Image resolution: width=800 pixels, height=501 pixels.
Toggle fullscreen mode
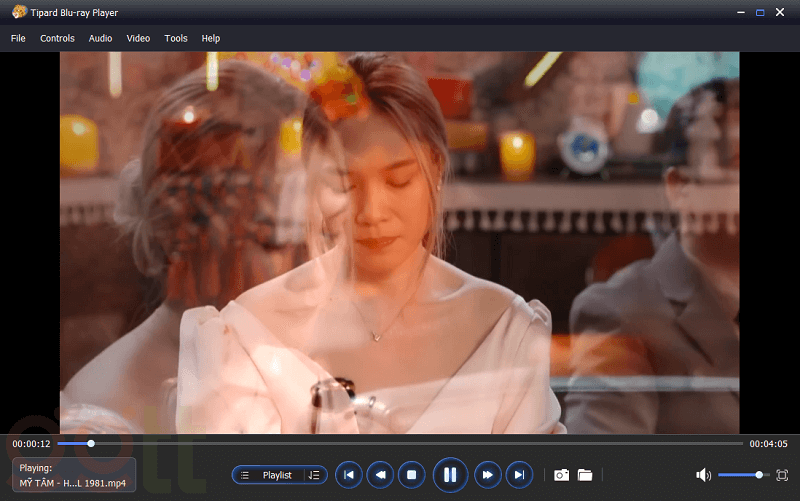coord(782,474)
